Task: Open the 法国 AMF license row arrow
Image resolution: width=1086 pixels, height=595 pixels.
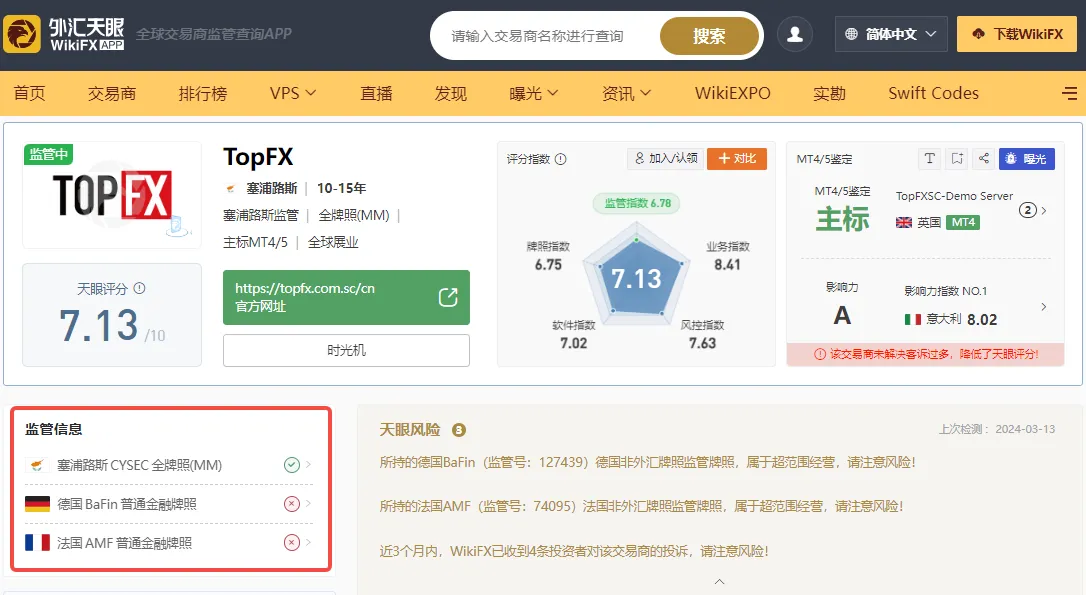Action: click(x=309, y=542)
